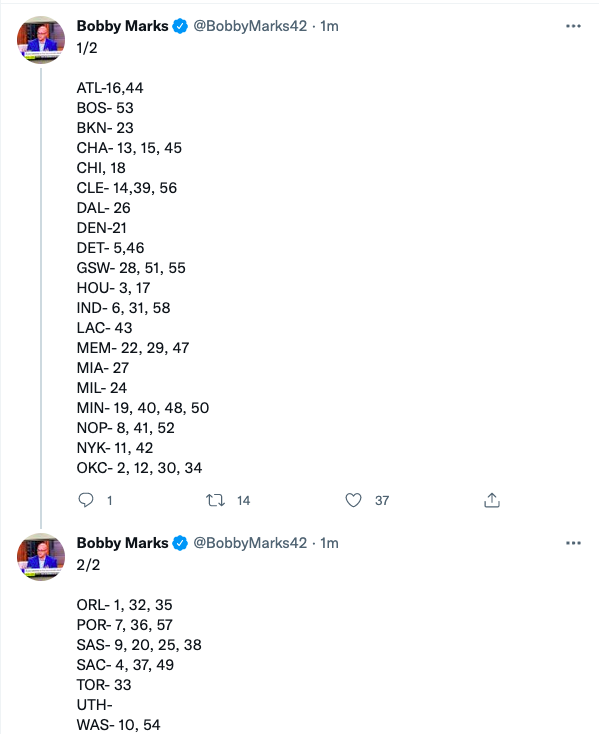Click the 1m timestamp of the first tweet

click(329, 26)
